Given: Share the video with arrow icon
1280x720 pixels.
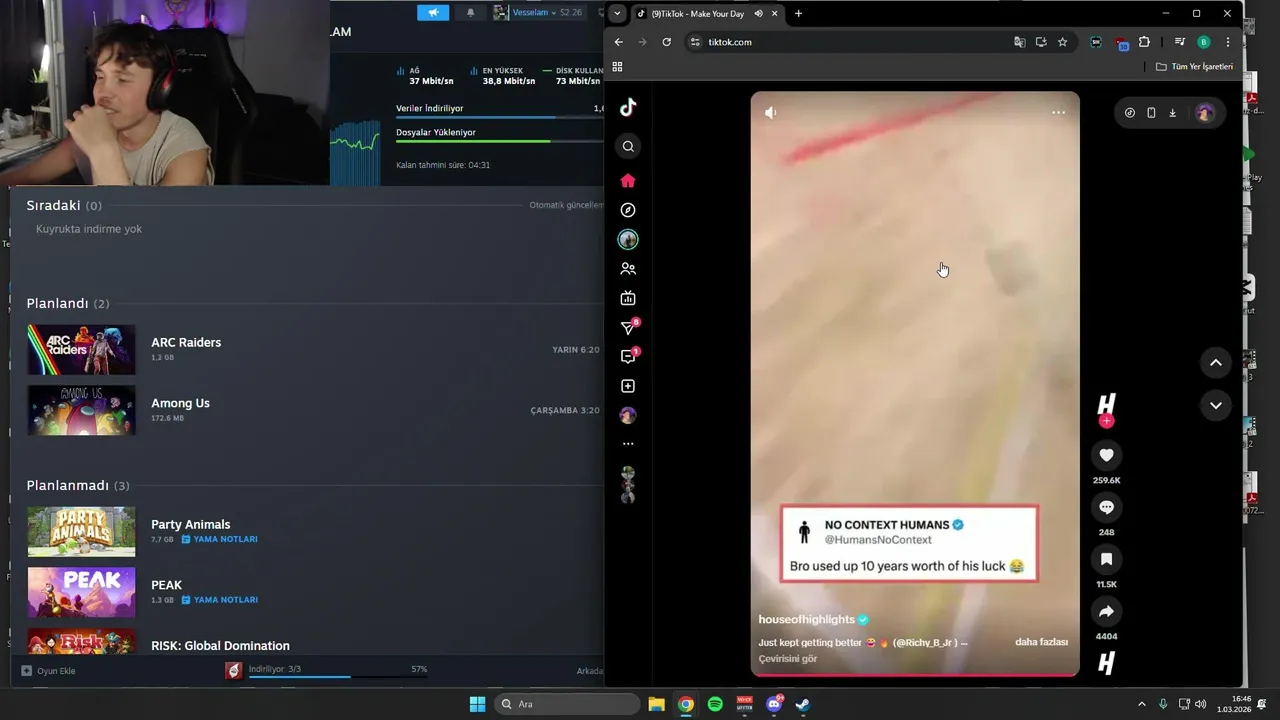Looking at the screenshot, I should [1106, 611].
